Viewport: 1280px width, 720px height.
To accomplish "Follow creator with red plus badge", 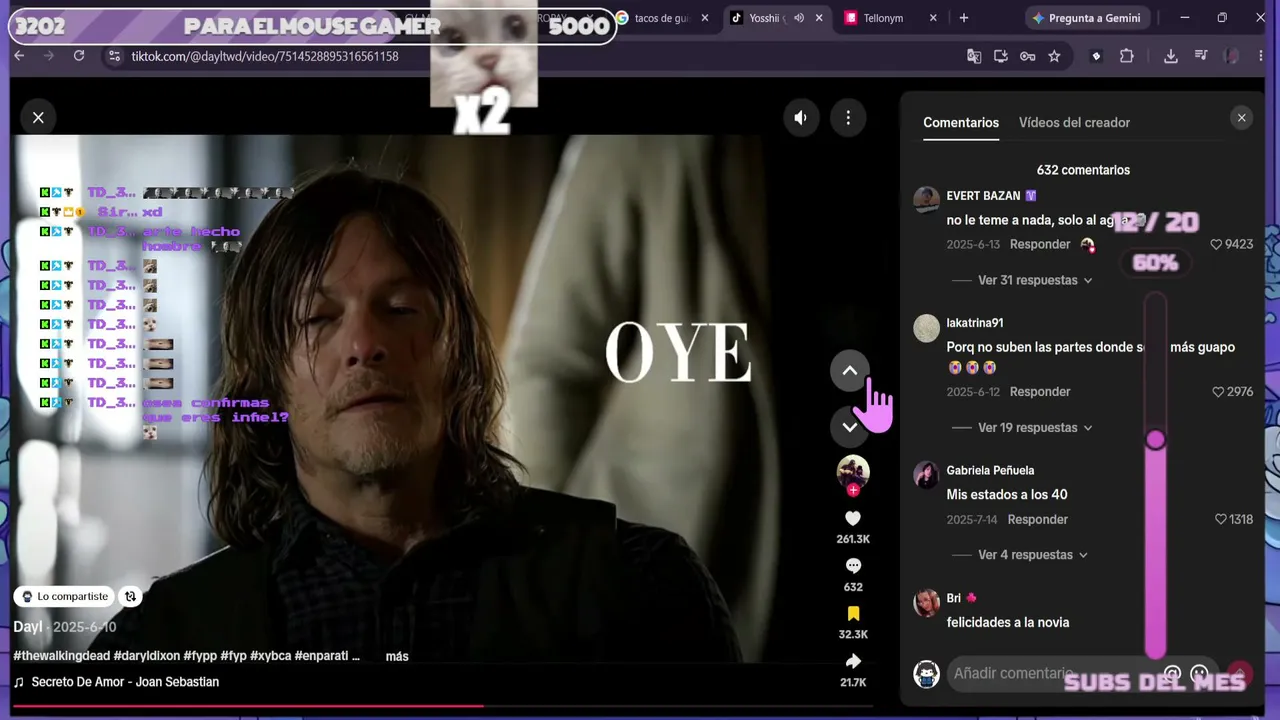I will [853, 490].
